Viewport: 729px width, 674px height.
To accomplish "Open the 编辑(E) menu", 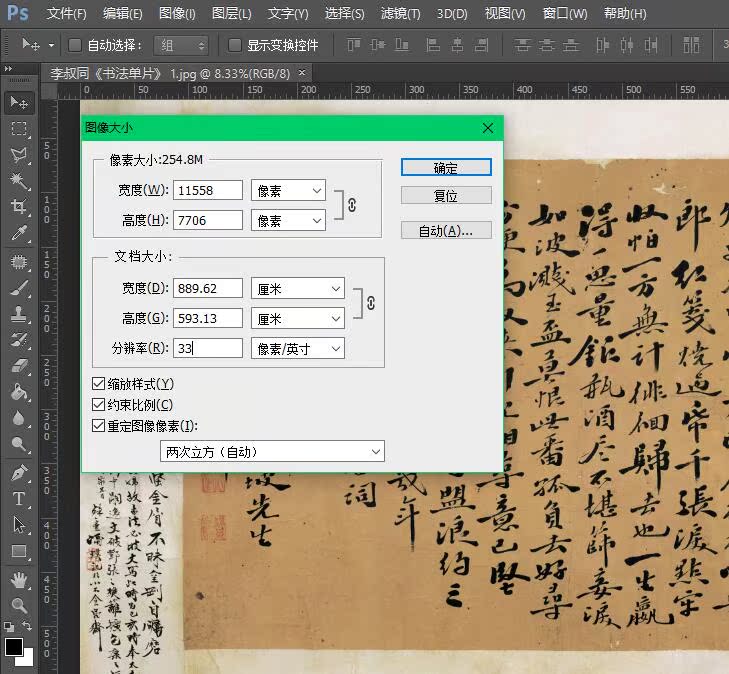I will pos(122,13).
